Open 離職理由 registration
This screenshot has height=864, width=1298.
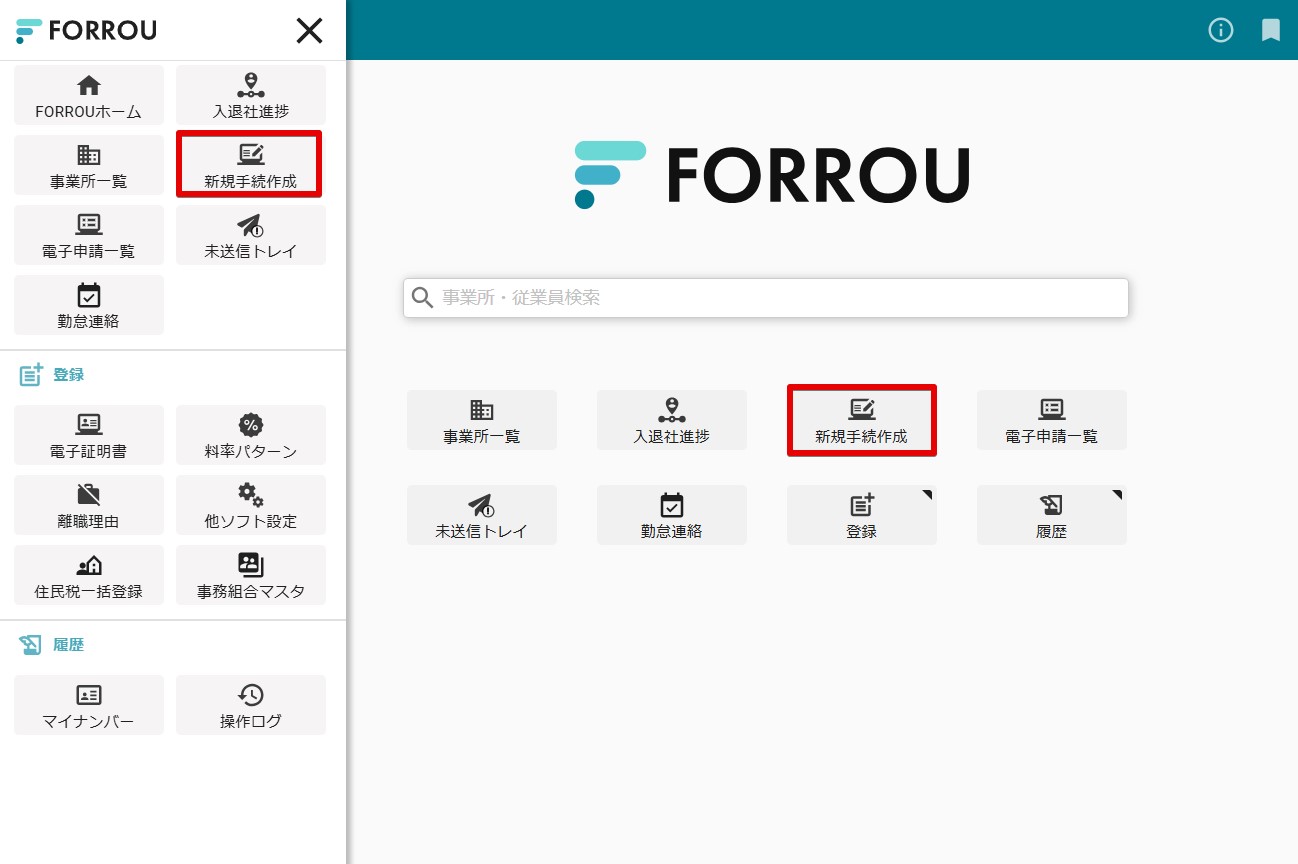(89, 505)
